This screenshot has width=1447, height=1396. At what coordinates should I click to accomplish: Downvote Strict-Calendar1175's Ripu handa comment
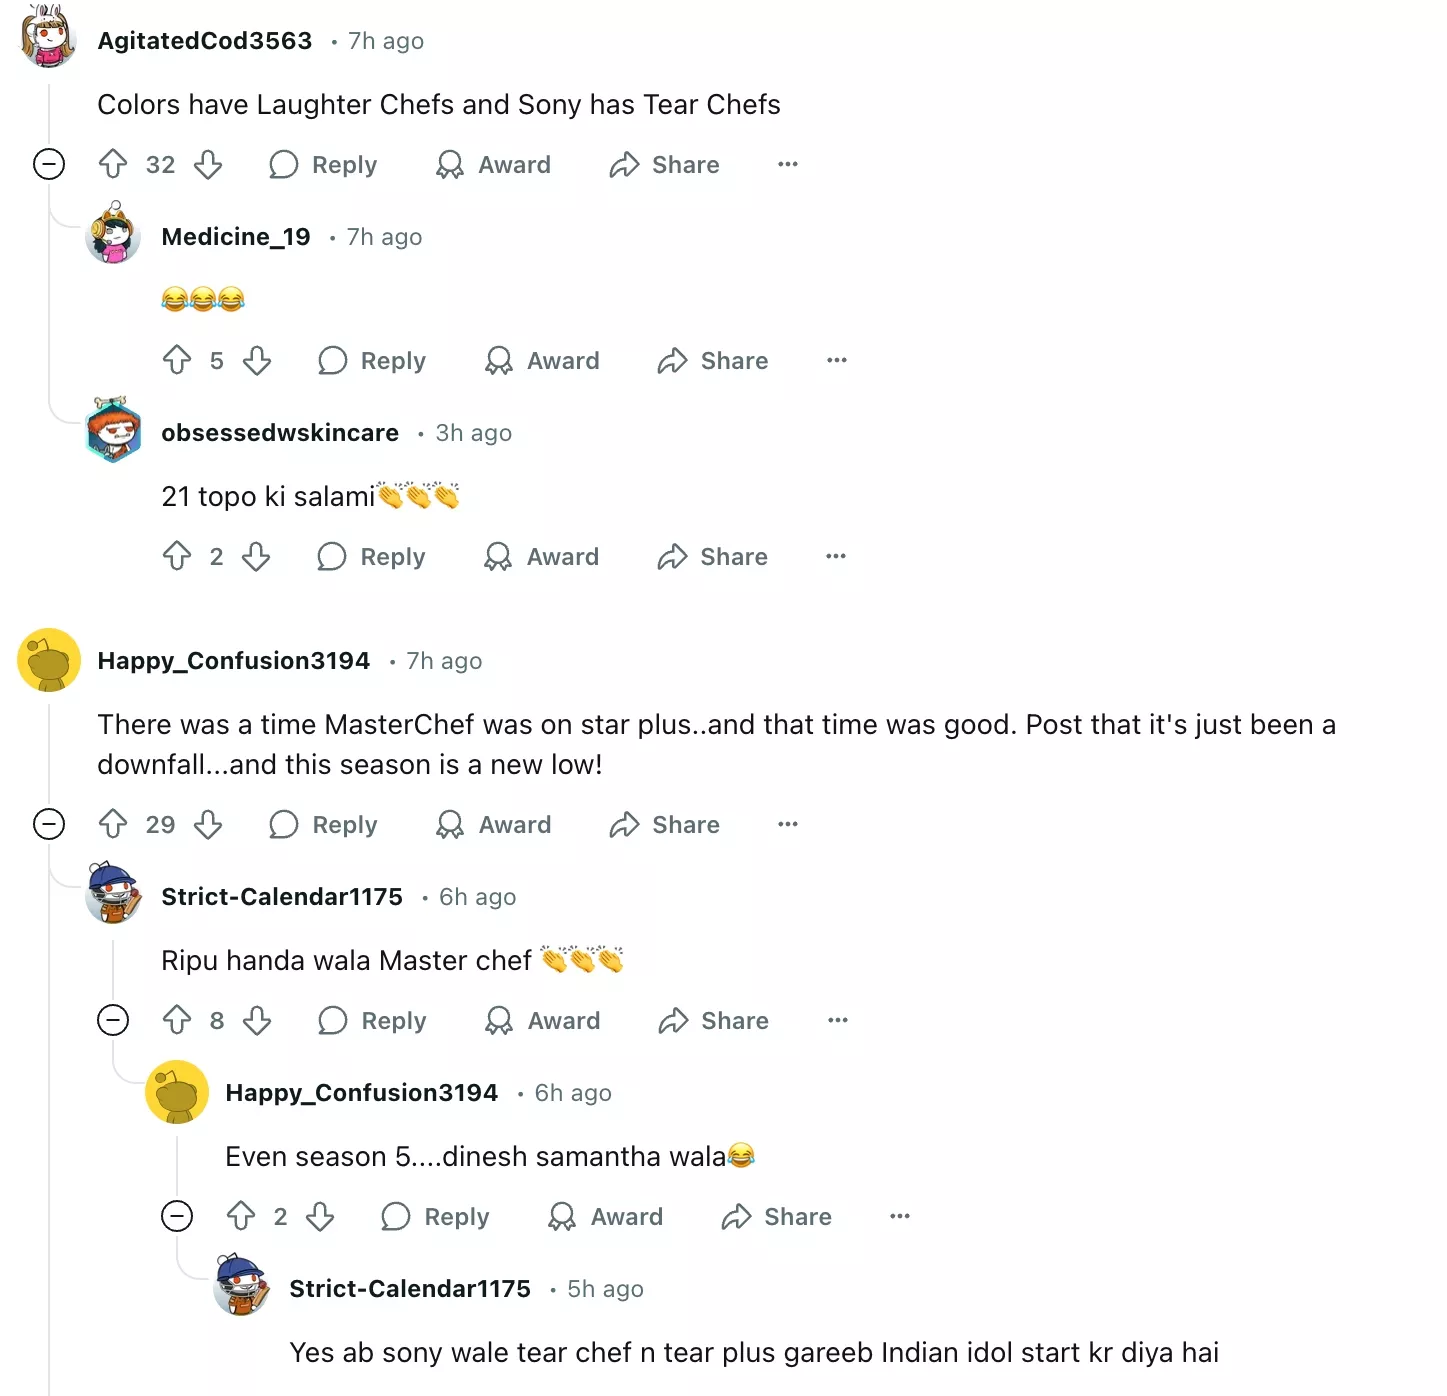tap(257, 1020)
